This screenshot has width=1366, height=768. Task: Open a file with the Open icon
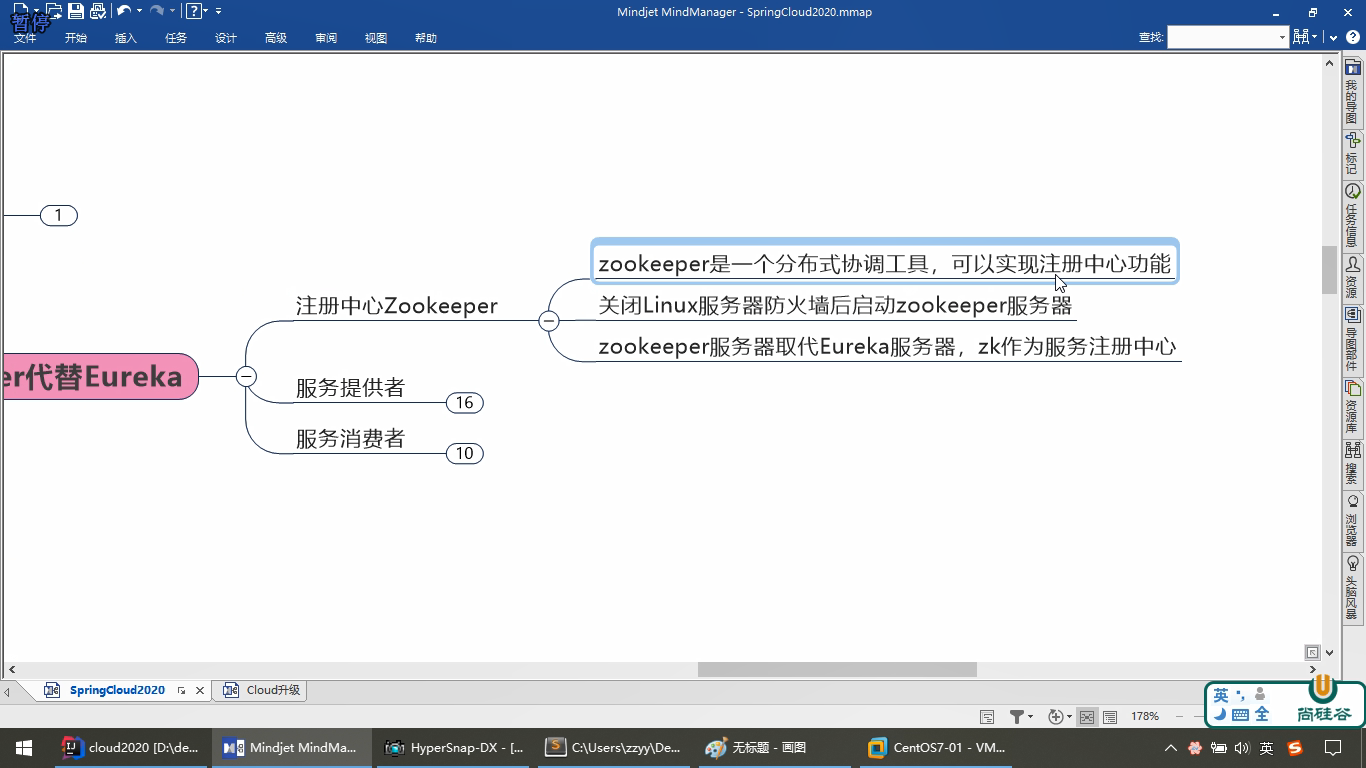tap(53, 11)
